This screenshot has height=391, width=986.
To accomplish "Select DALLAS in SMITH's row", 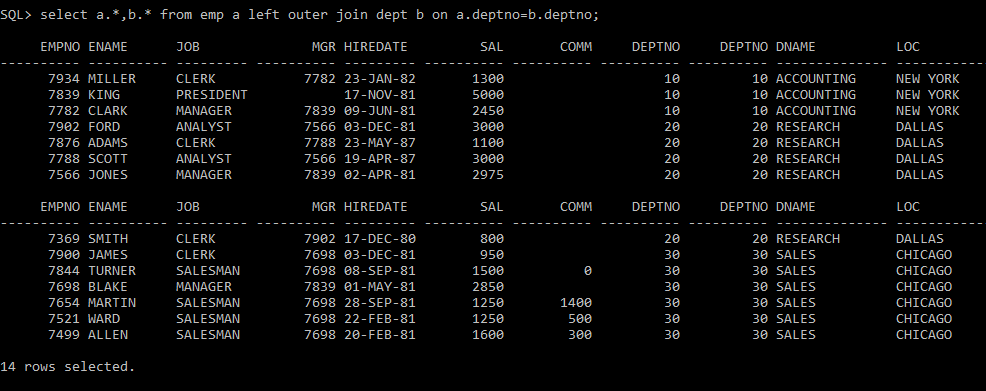I will (920, 239).
